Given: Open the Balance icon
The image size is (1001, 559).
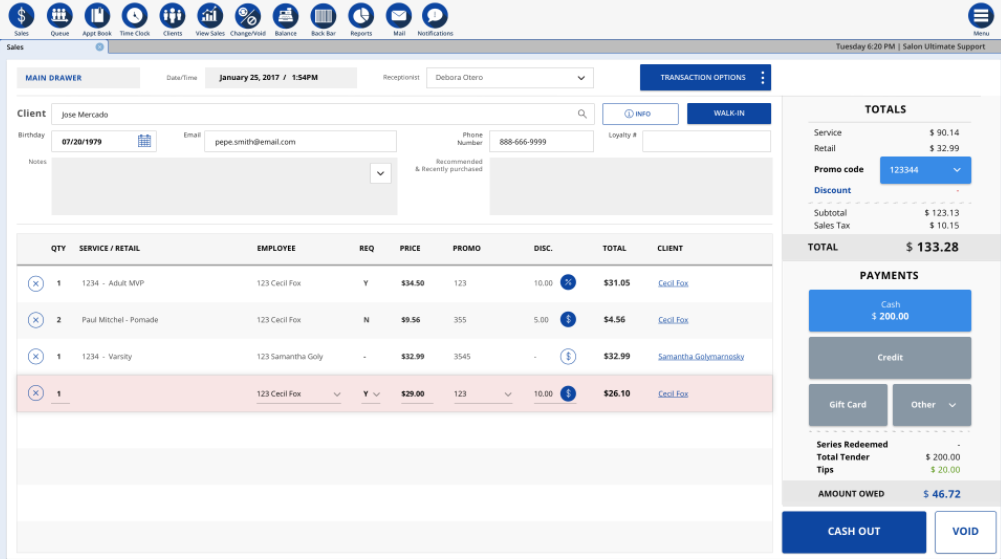Looking at the screenshot, I should click(285, 15).
